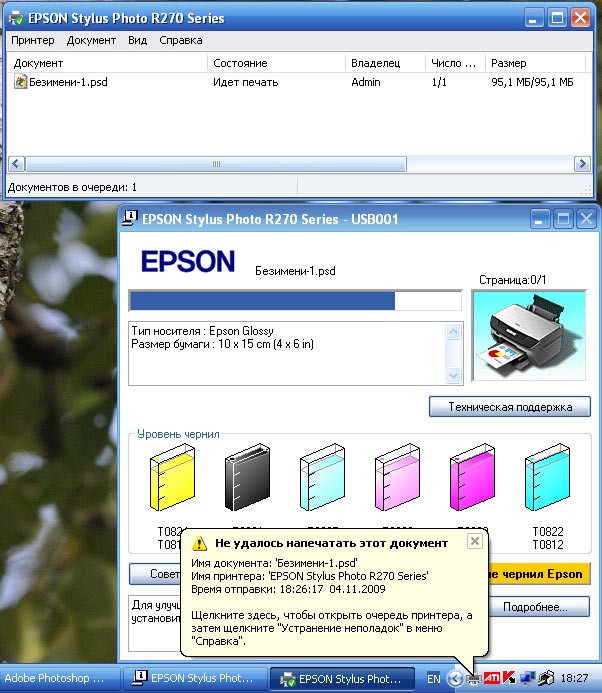The height and width of the screenshot is (693, 602).
Task: Click the cyan ink cartridge icon
Action: 547,477
